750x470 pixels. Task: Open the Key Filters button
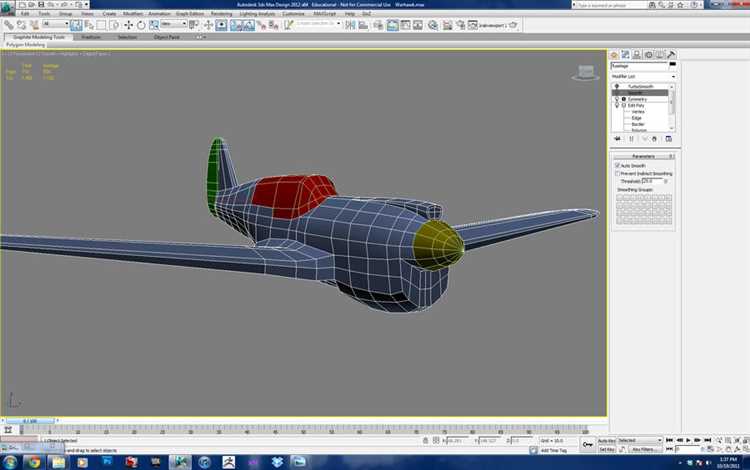click(643, 449)
